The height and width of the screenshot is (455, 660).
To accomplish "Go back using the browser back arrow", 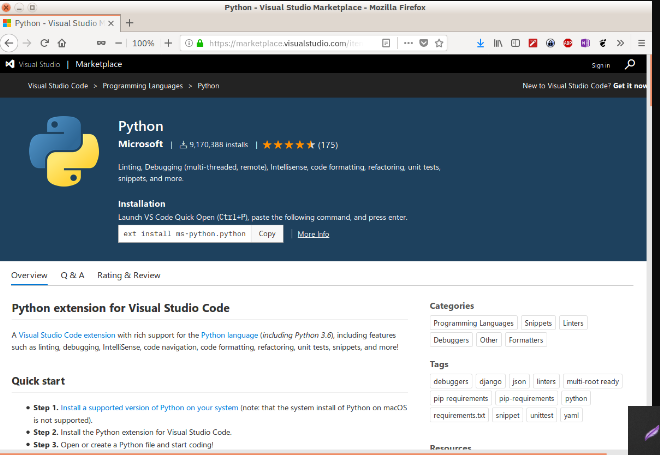I will 9,43.
